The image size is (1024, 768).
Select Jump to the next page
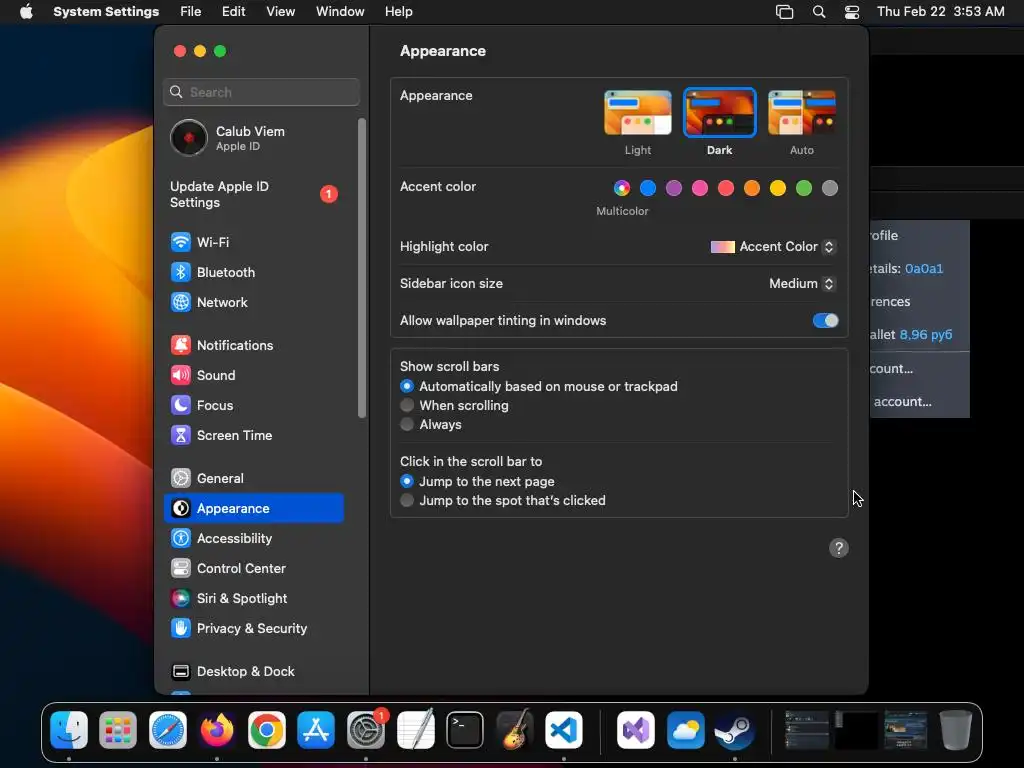coord(407,481)
